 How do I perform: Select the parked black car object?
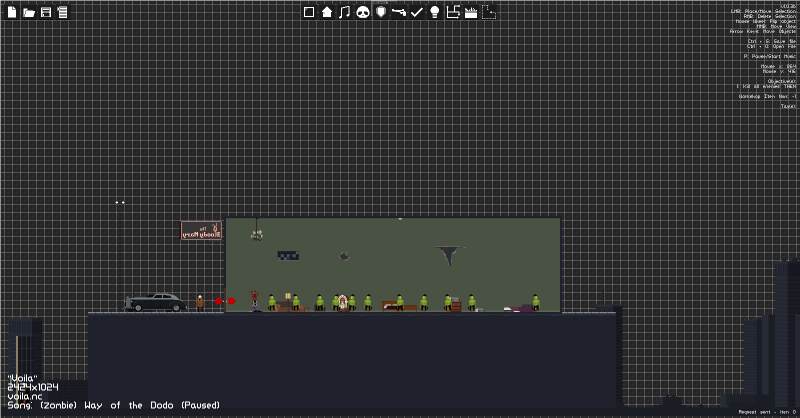(x=156, y=302)
